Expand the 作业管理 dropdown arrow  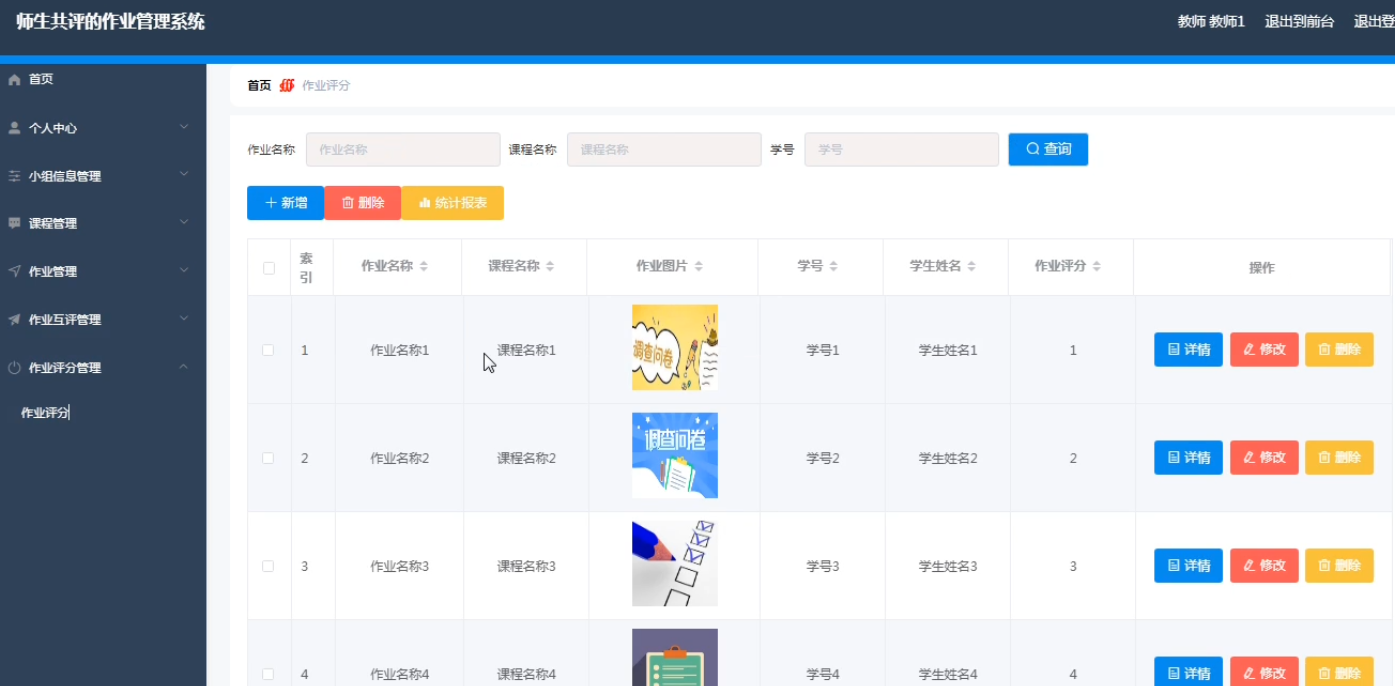pos(183,271)
